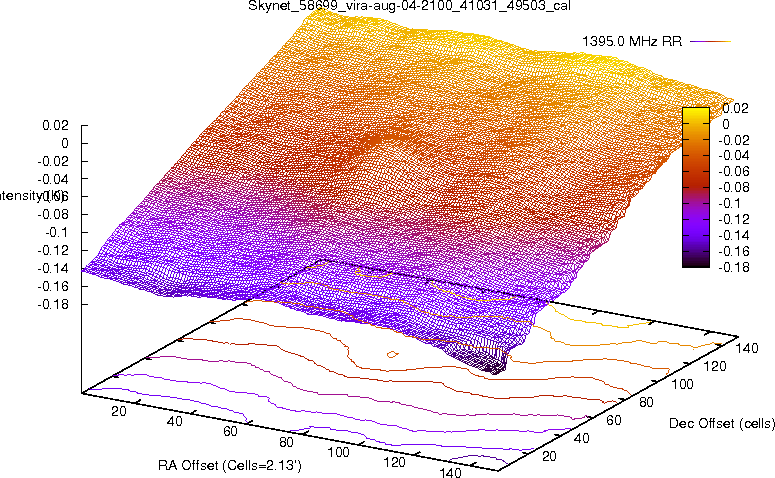The image size is (775, 478).
Task: Click the "140" tick on the RA Offset axis
Action: click(x=450, y=473)
